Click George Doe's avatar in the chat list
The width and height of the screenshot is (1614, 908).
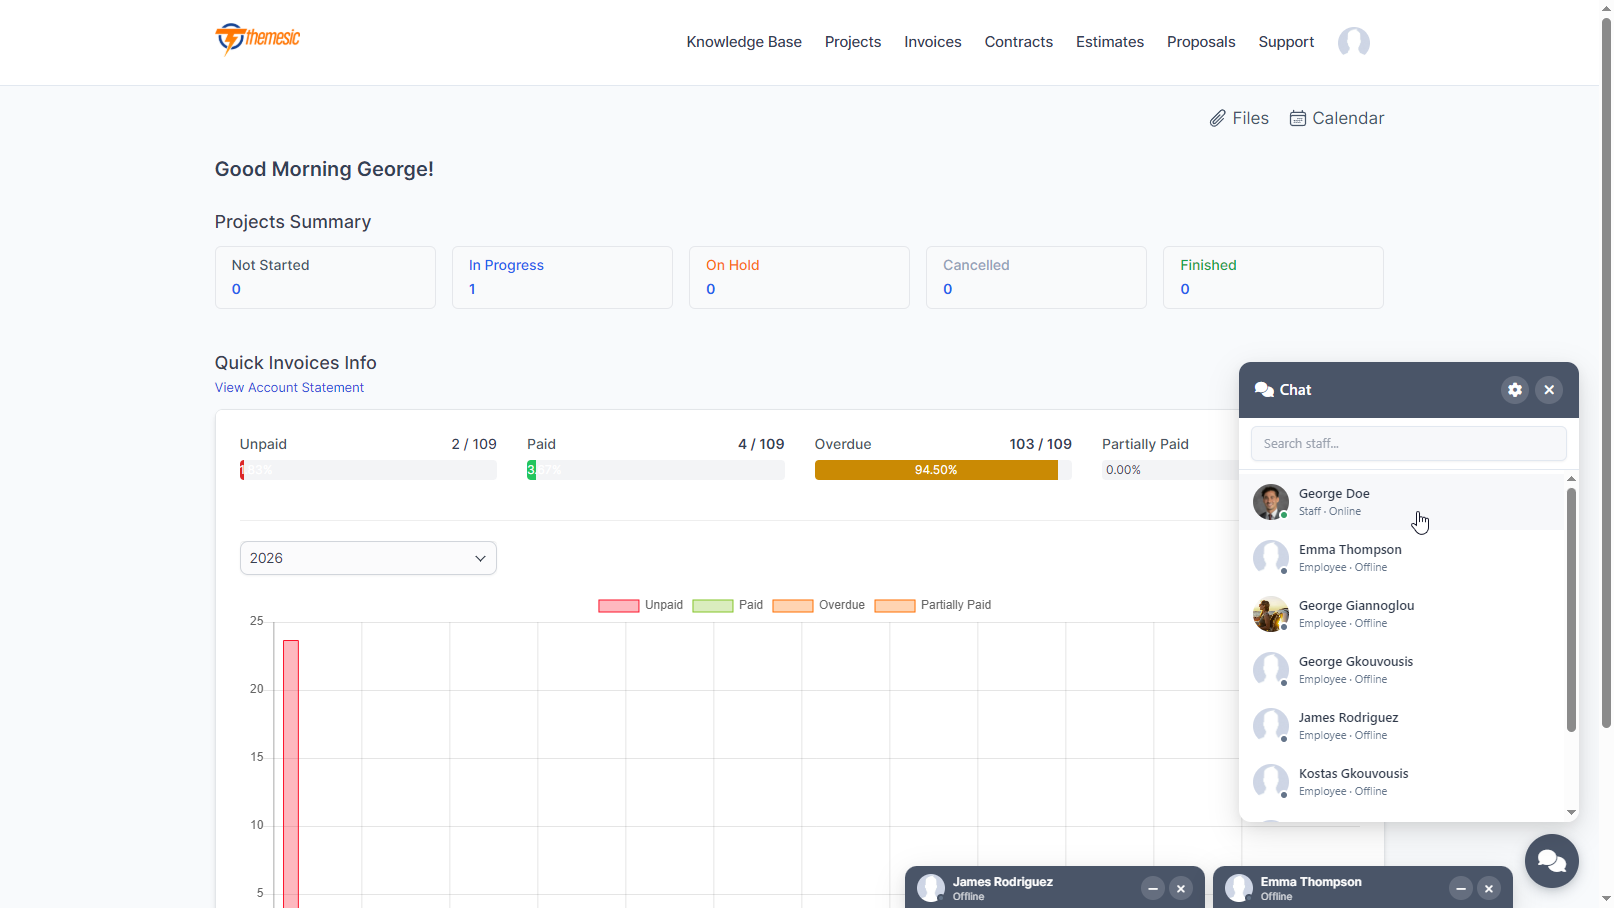coord(1270,502)
